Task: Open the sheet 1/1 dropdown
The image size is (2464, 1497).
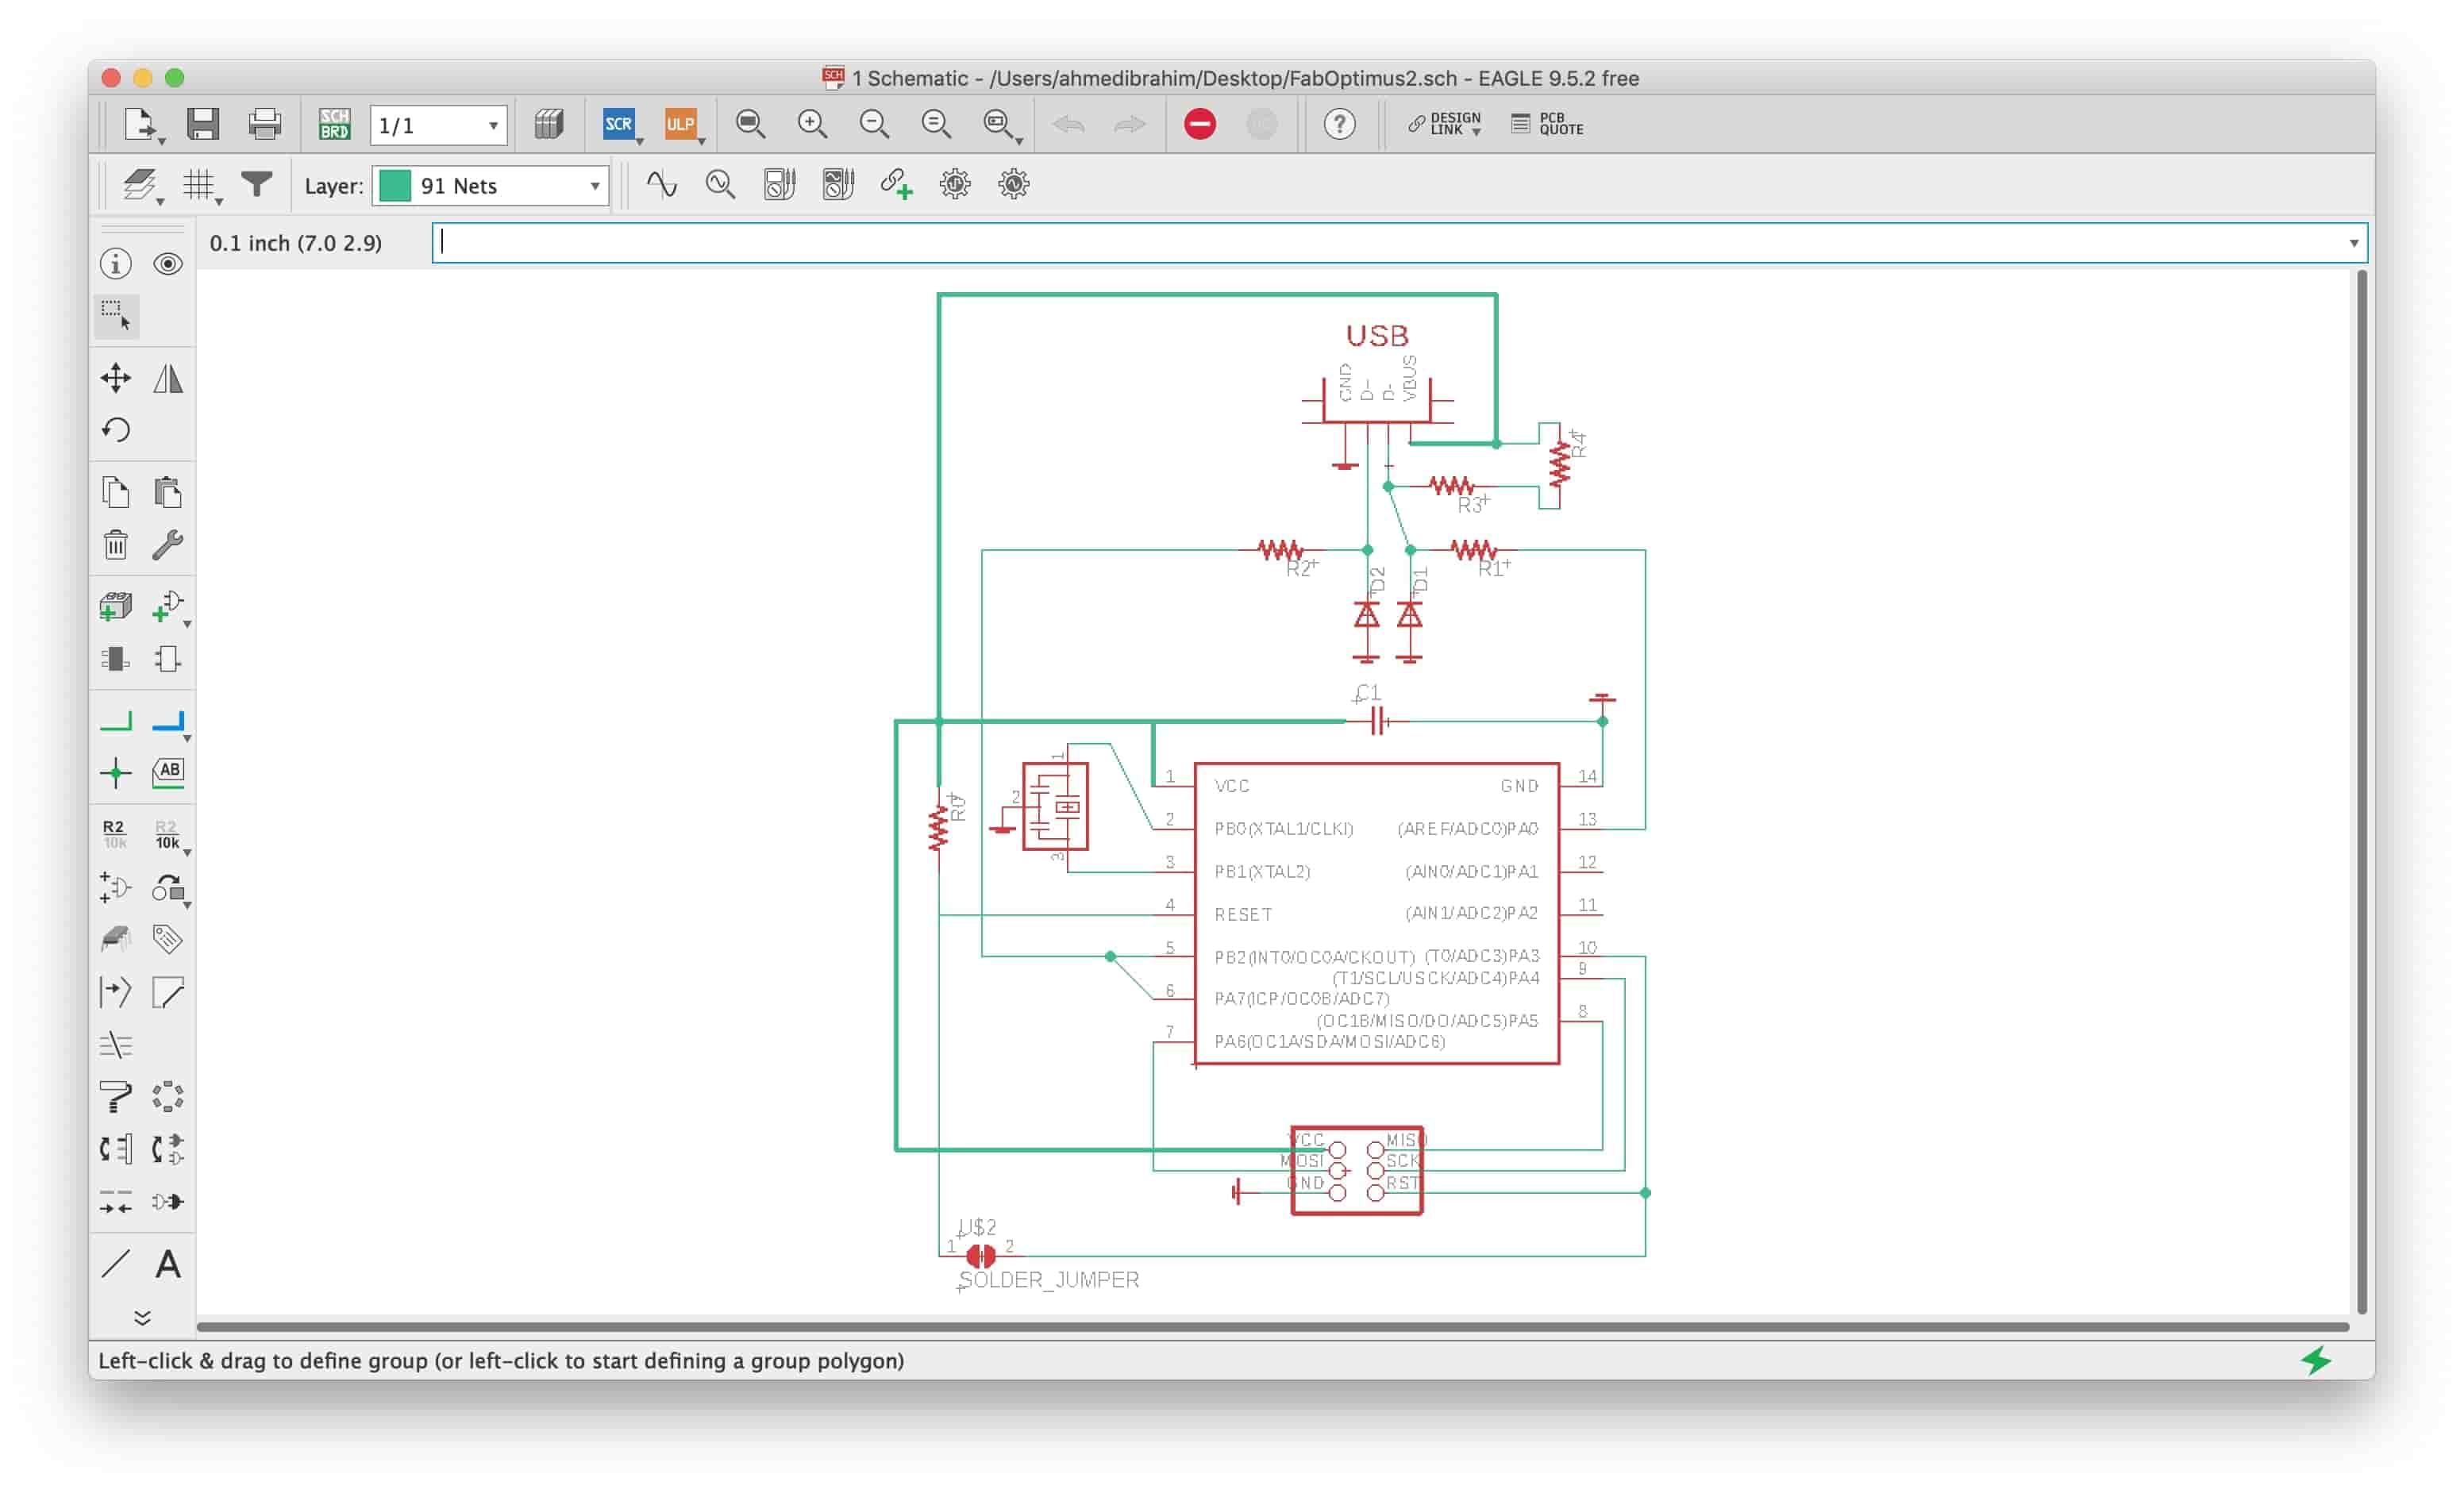Action: 438,125
